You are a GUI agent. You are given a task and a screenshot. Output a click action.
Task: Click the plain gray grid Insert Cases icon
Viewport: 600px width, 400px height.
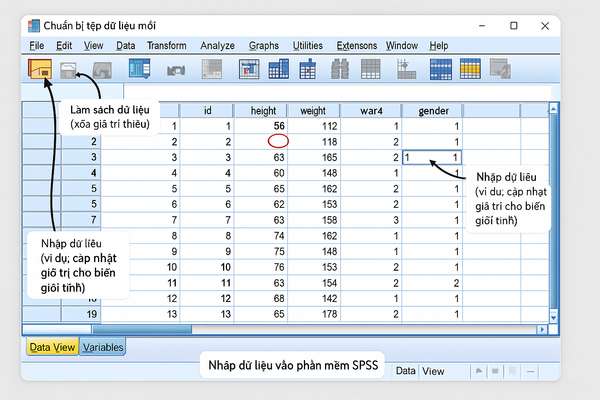click(370, 69)
